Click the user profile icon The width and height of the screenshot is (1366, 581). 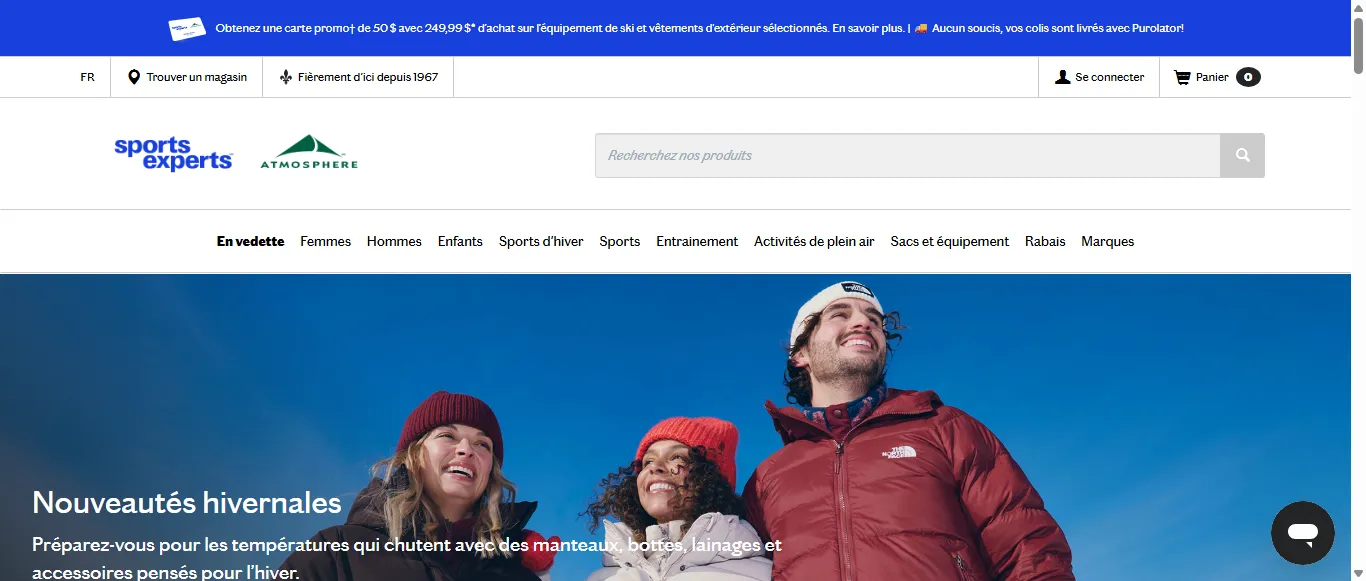pos(1062,77)
